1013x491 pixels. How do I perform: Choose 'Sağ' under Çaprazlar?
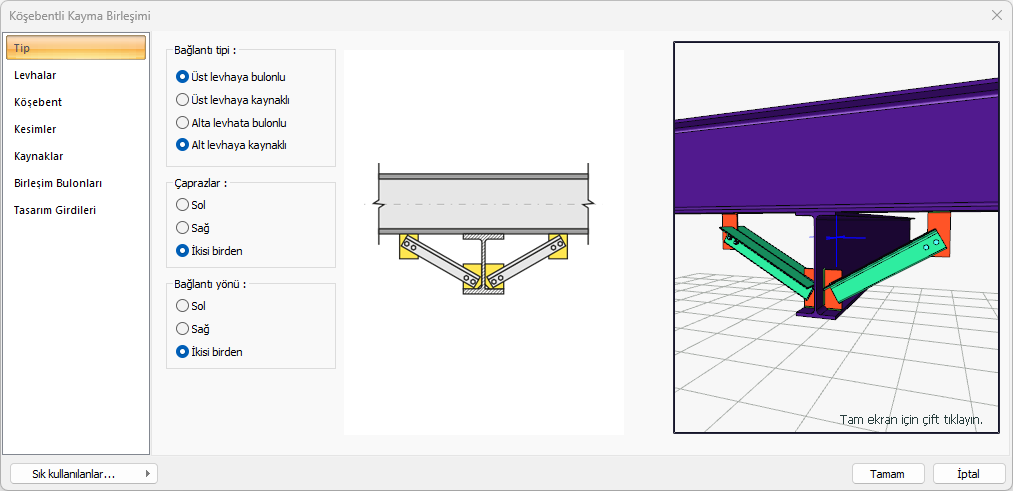(x=182, y=228)
